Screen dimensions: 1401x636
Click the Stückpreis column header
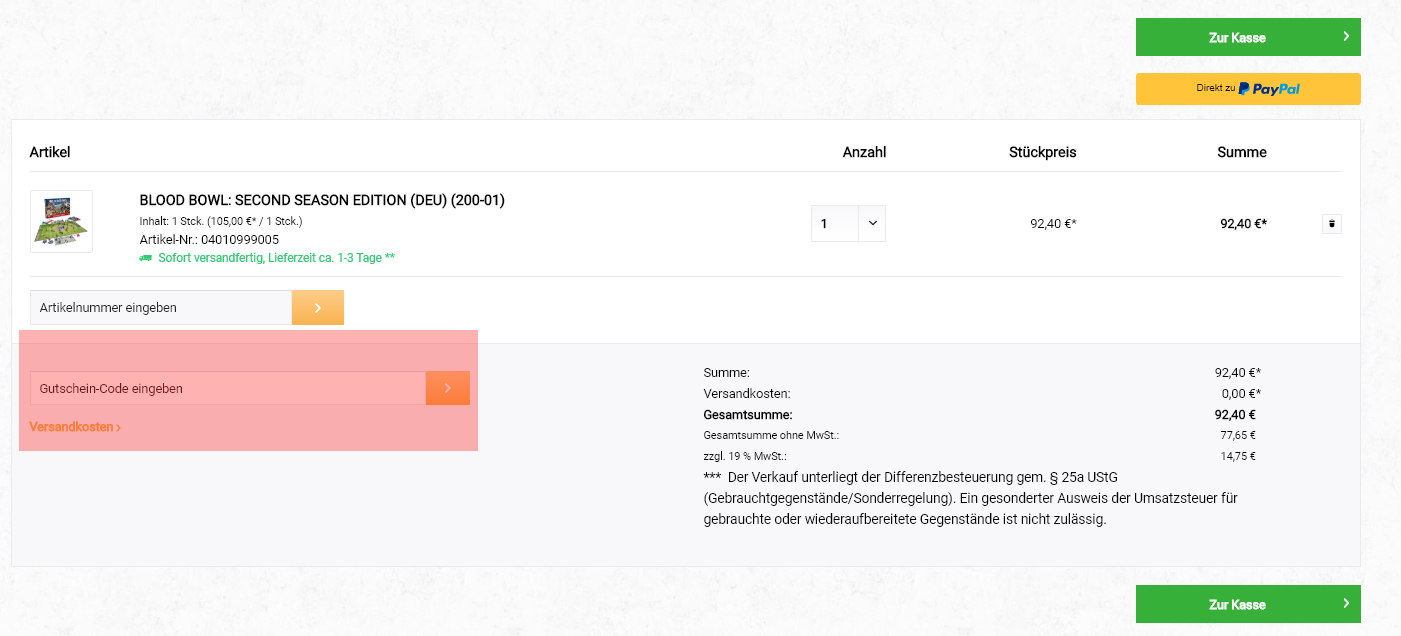1042,152
